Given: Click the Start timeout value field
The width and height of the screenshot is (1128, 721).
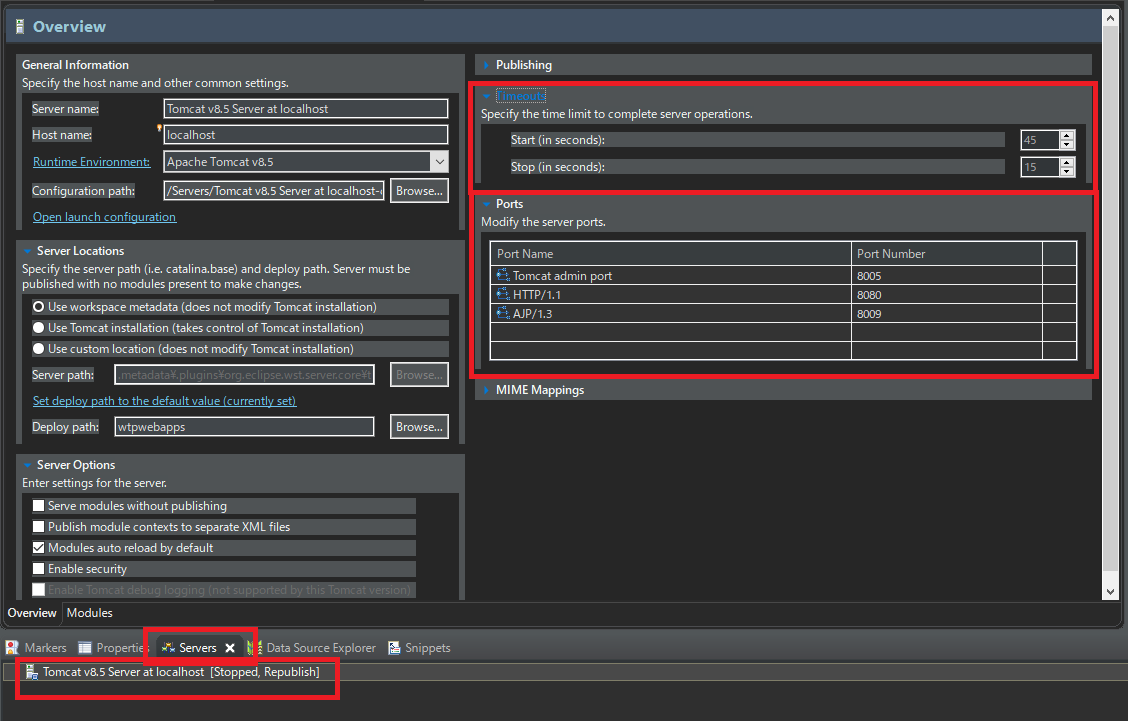Looking at the screenshot, I should 1040,140.
